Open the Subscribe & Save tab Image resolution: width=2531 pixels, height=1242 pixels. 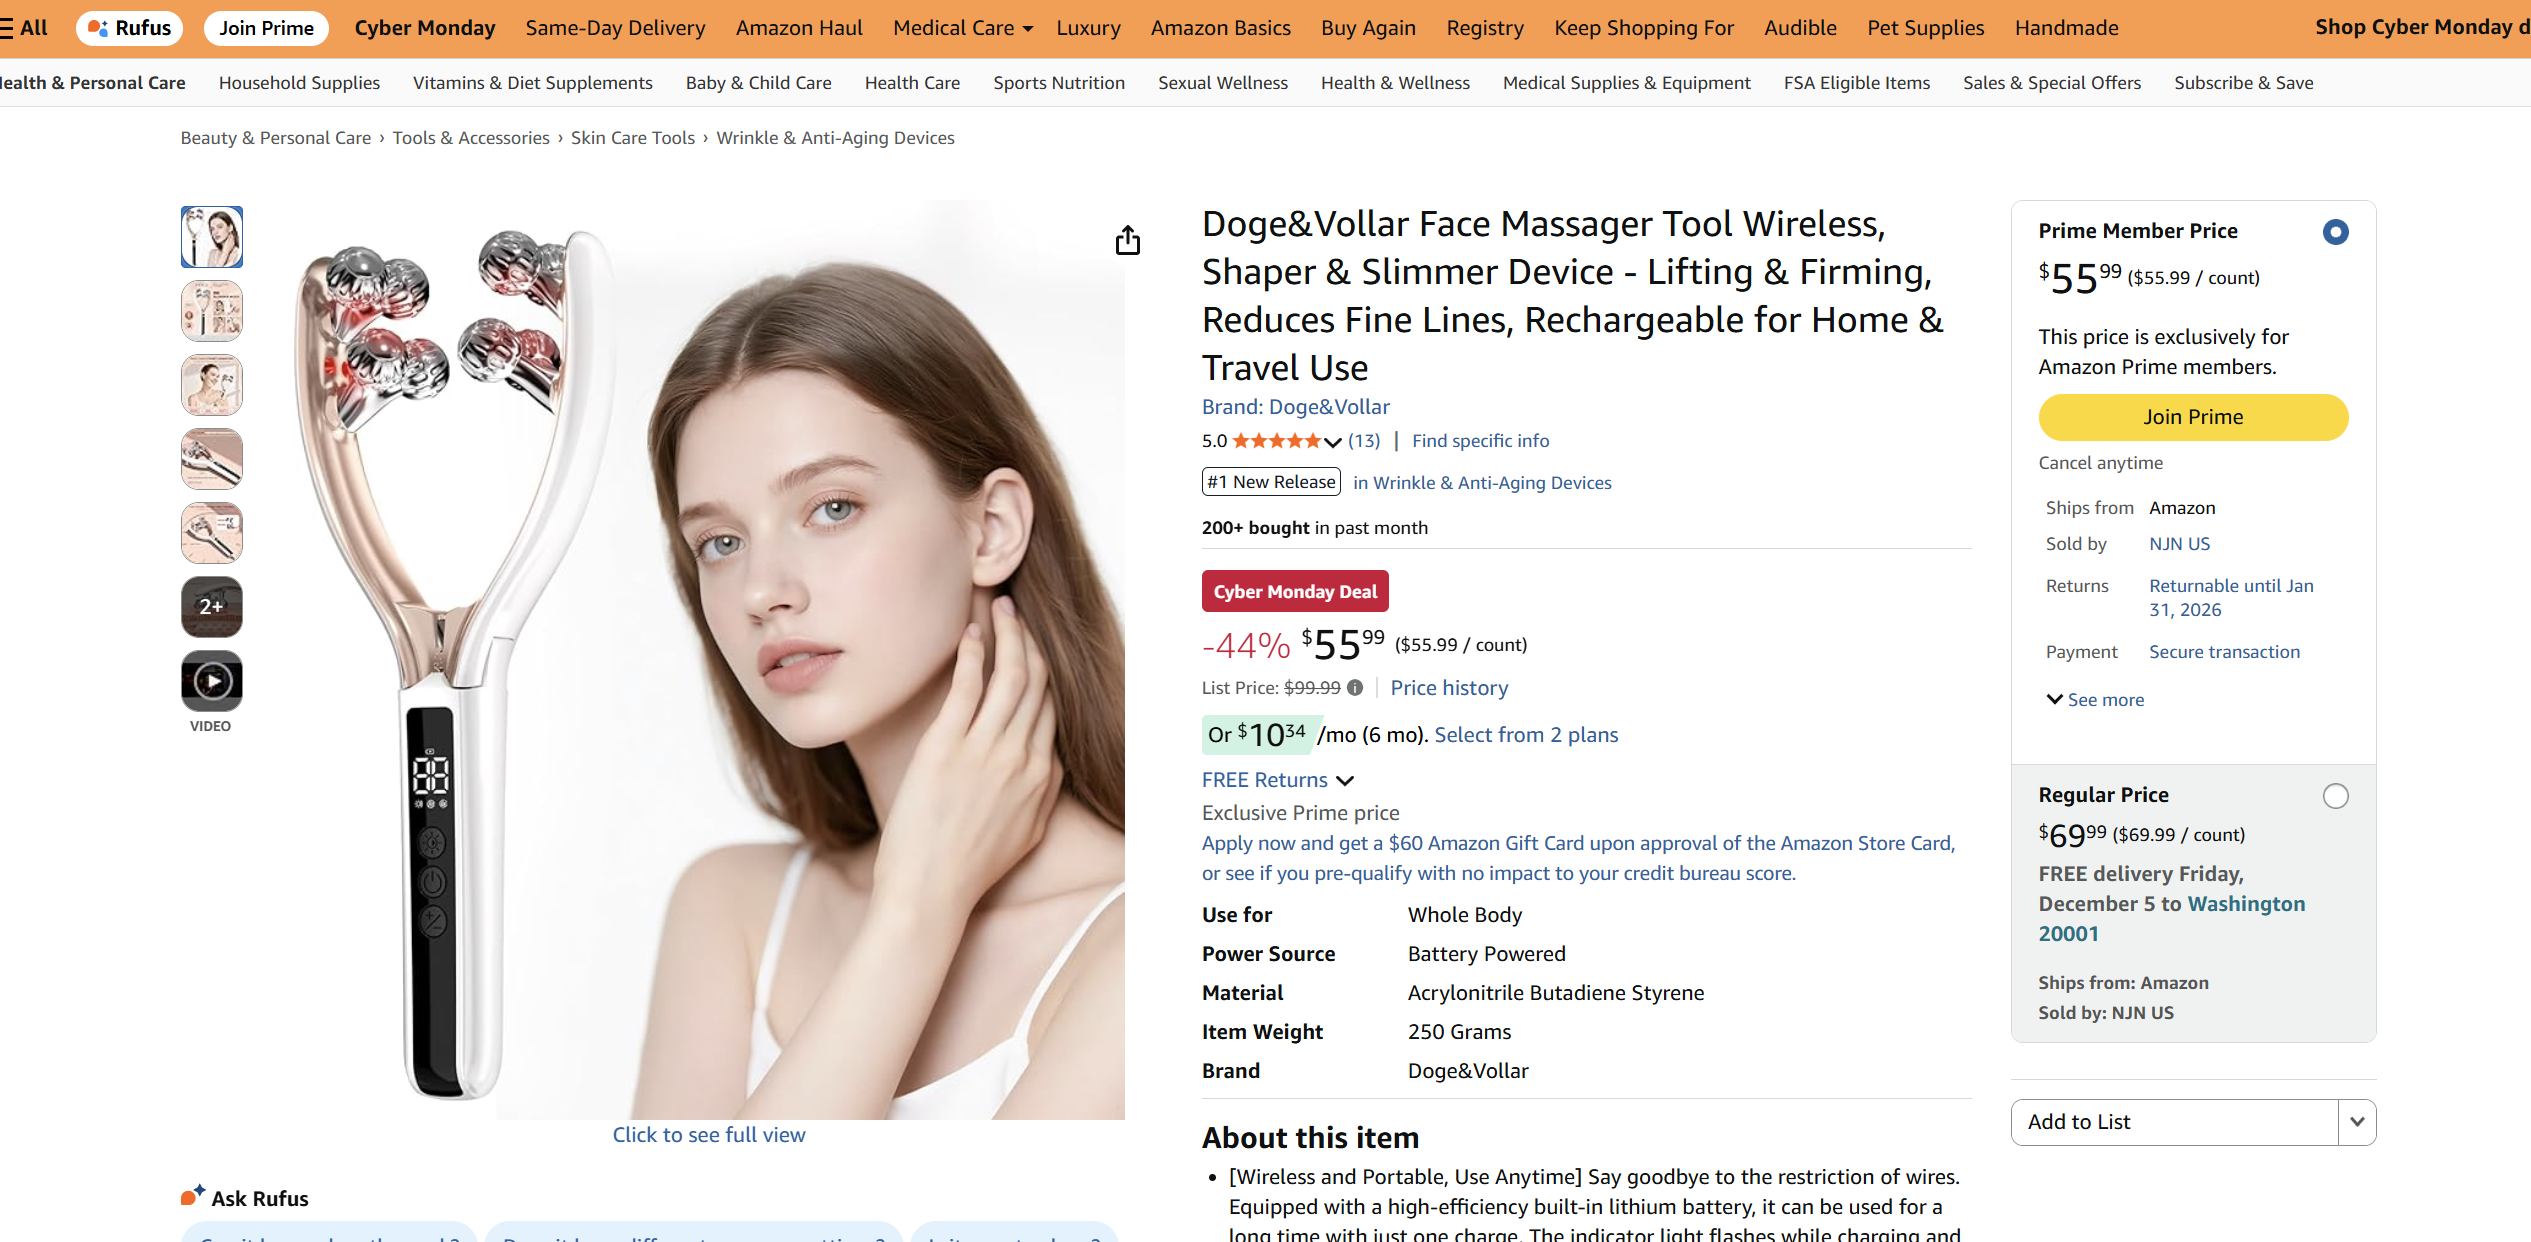pyautogui.click(x=2243, y=82)
